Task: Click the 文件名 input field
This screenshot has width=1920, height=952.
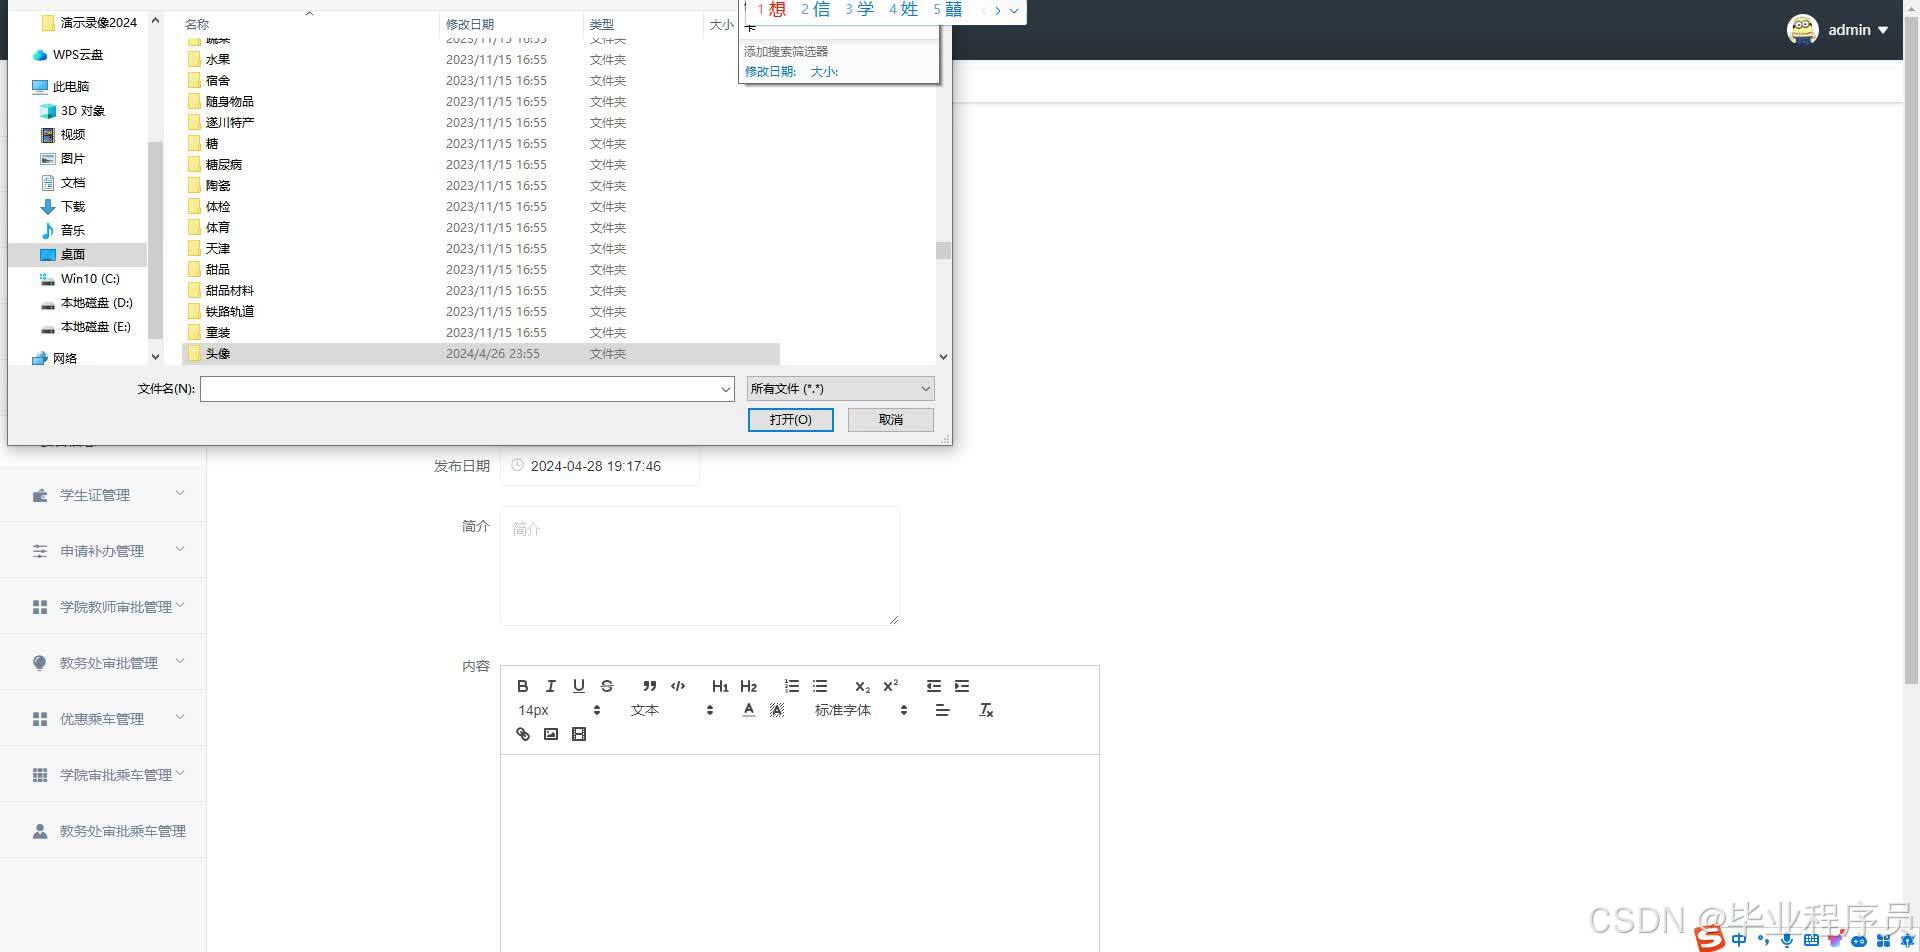Action: click(x=467, y=389)
